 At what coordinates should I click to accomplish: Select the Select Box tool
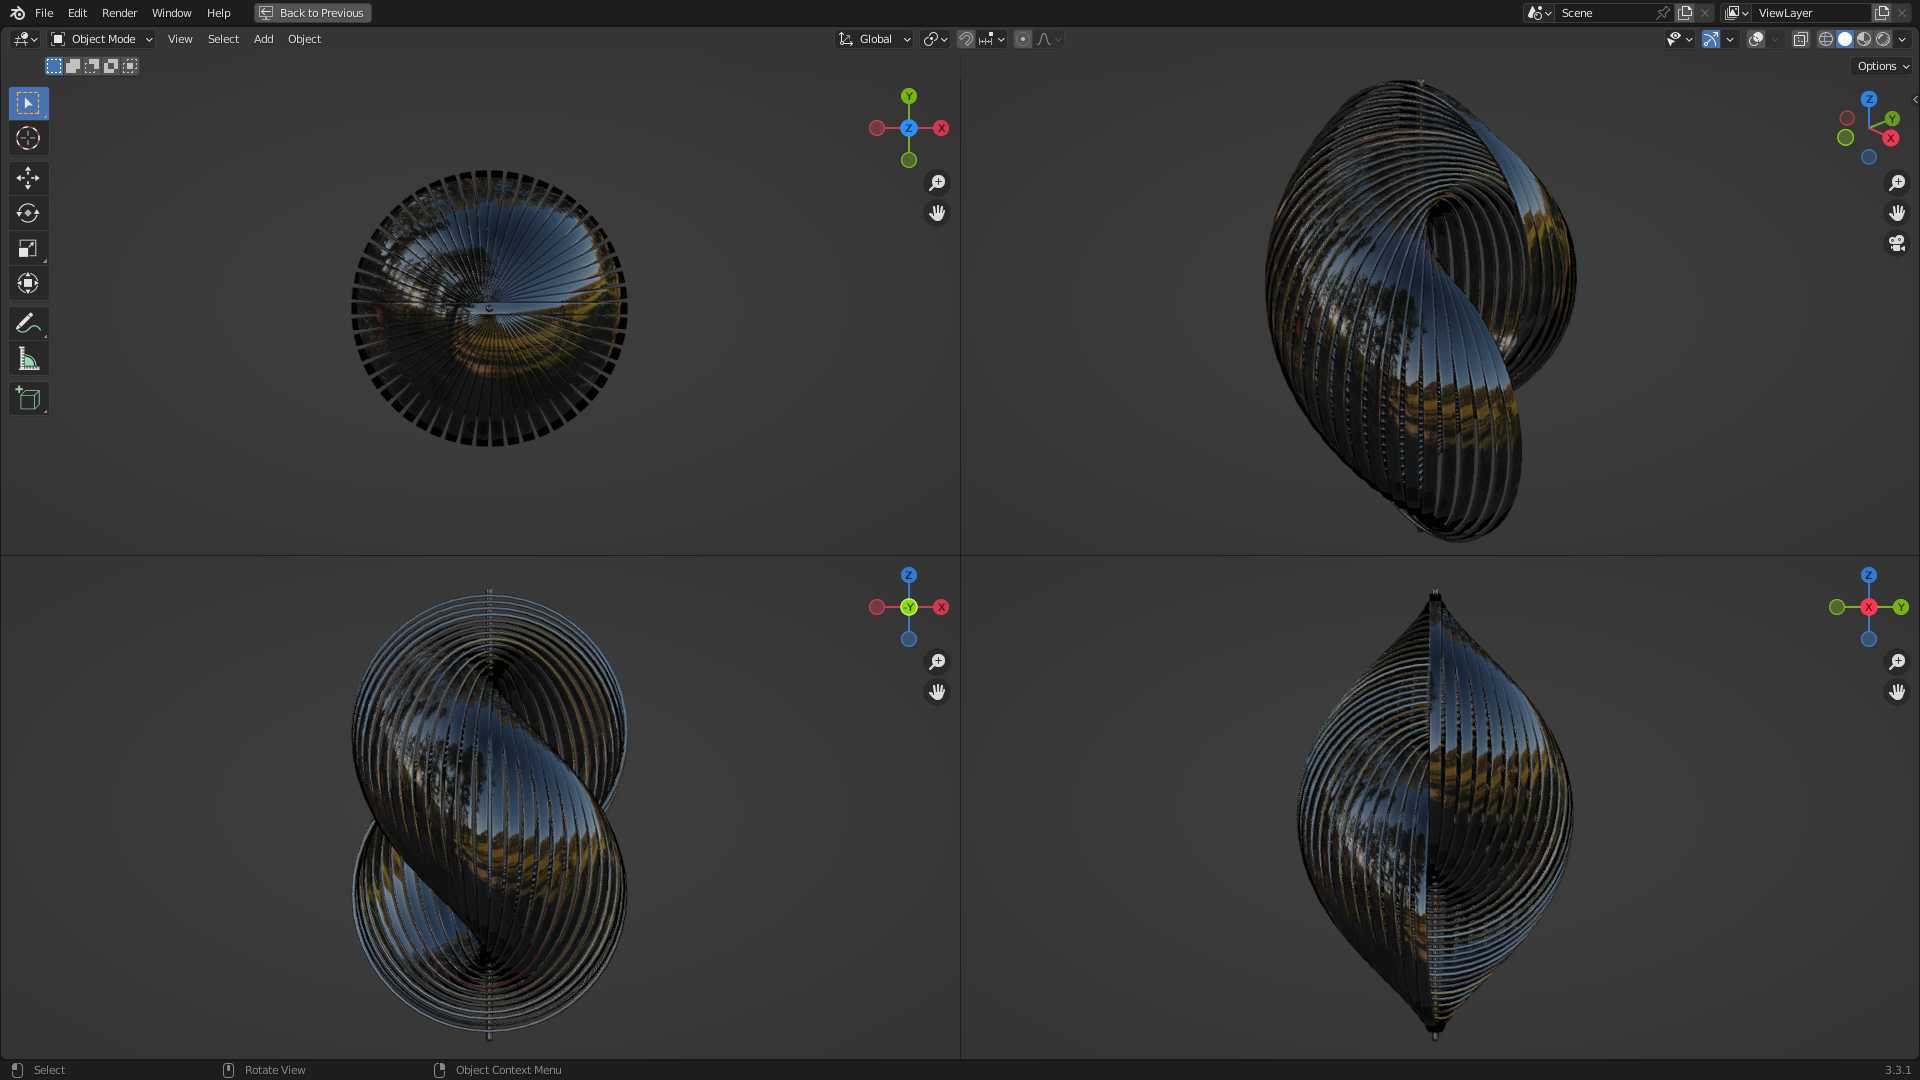(28, 103)
